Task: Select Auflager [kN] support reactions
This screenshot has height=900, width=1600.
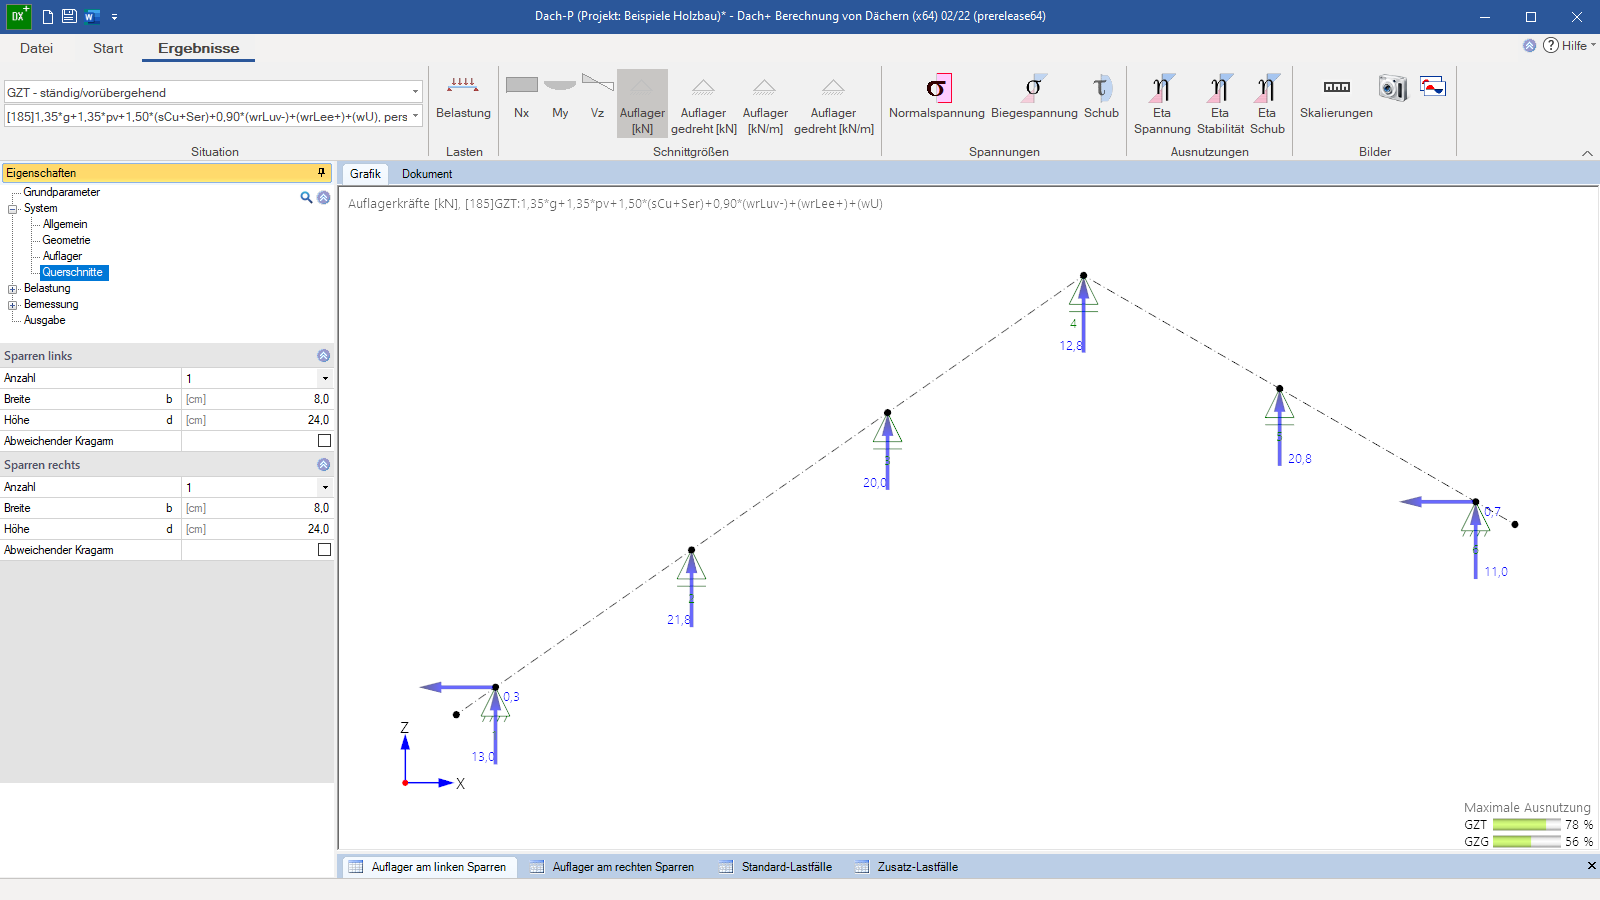Action: tap(642, 103)
